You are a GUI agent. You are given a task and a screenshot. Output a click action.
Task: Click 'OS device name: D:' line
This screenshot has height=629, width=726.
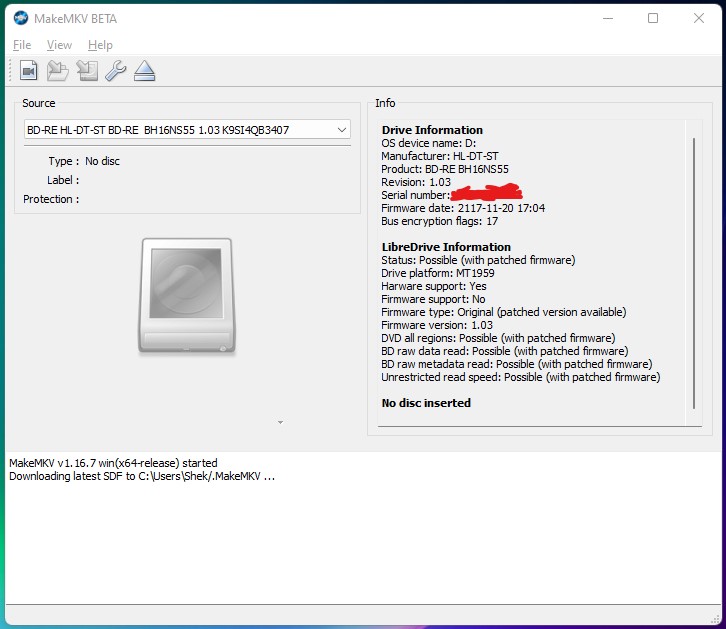click(428, 143)
